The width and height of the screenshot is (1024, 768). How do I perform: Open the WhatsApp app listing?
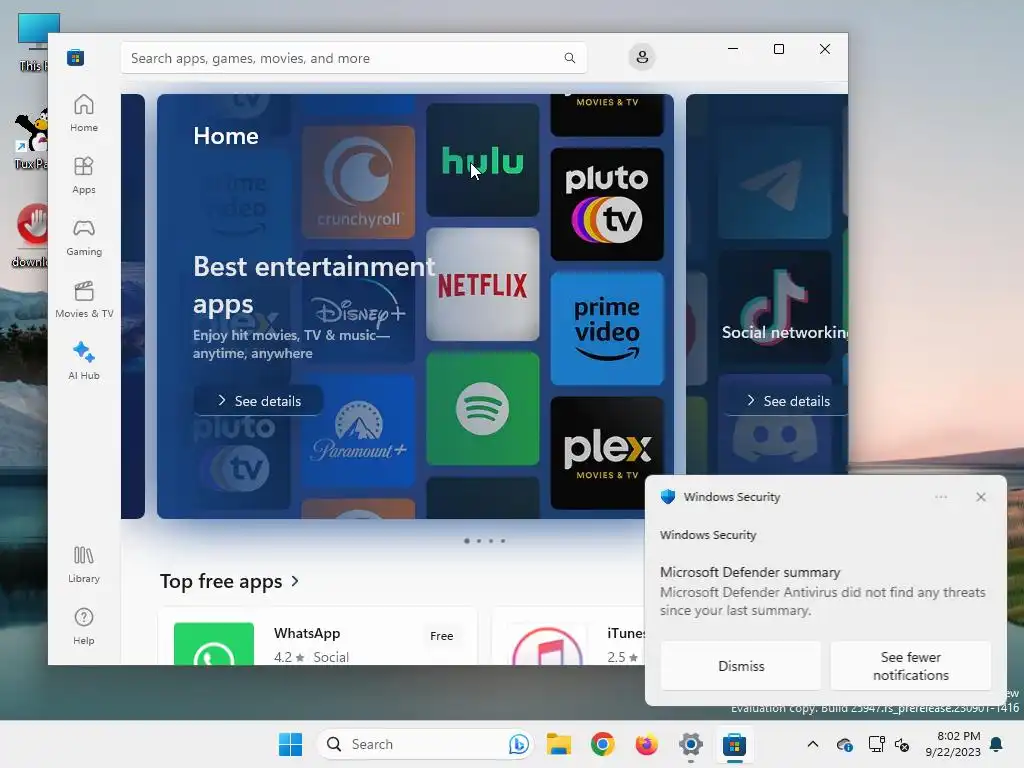click(317, 637)
